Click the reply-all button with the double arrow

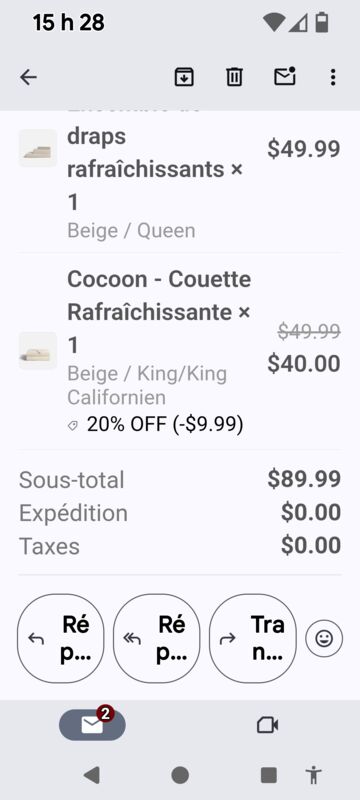click(x=157, y=638)
